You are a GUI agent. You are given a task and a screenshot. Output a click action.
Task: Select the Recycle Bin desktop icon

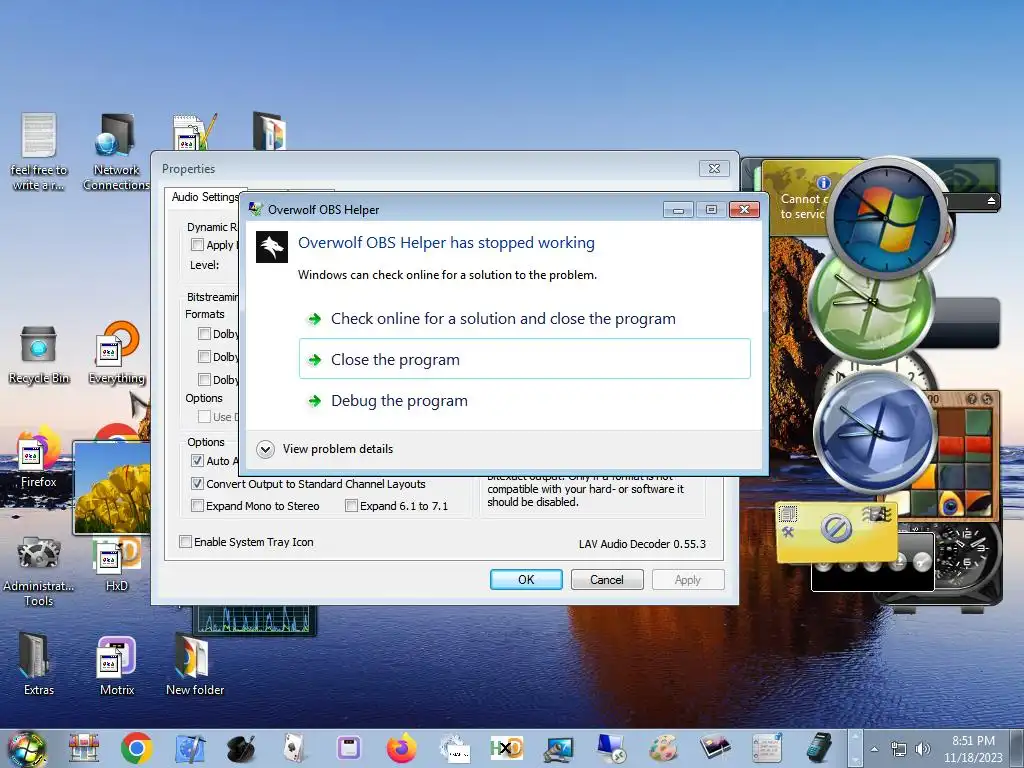pyautogui.click(x=39, y=355)
